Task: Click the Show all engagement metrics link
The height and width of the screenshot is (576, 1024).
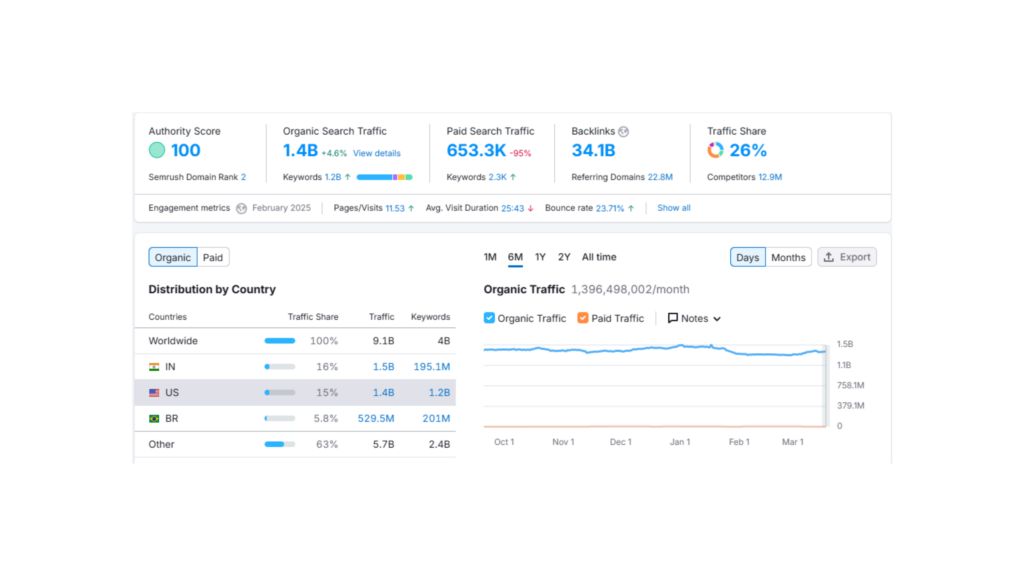Action: click(674, 208)
